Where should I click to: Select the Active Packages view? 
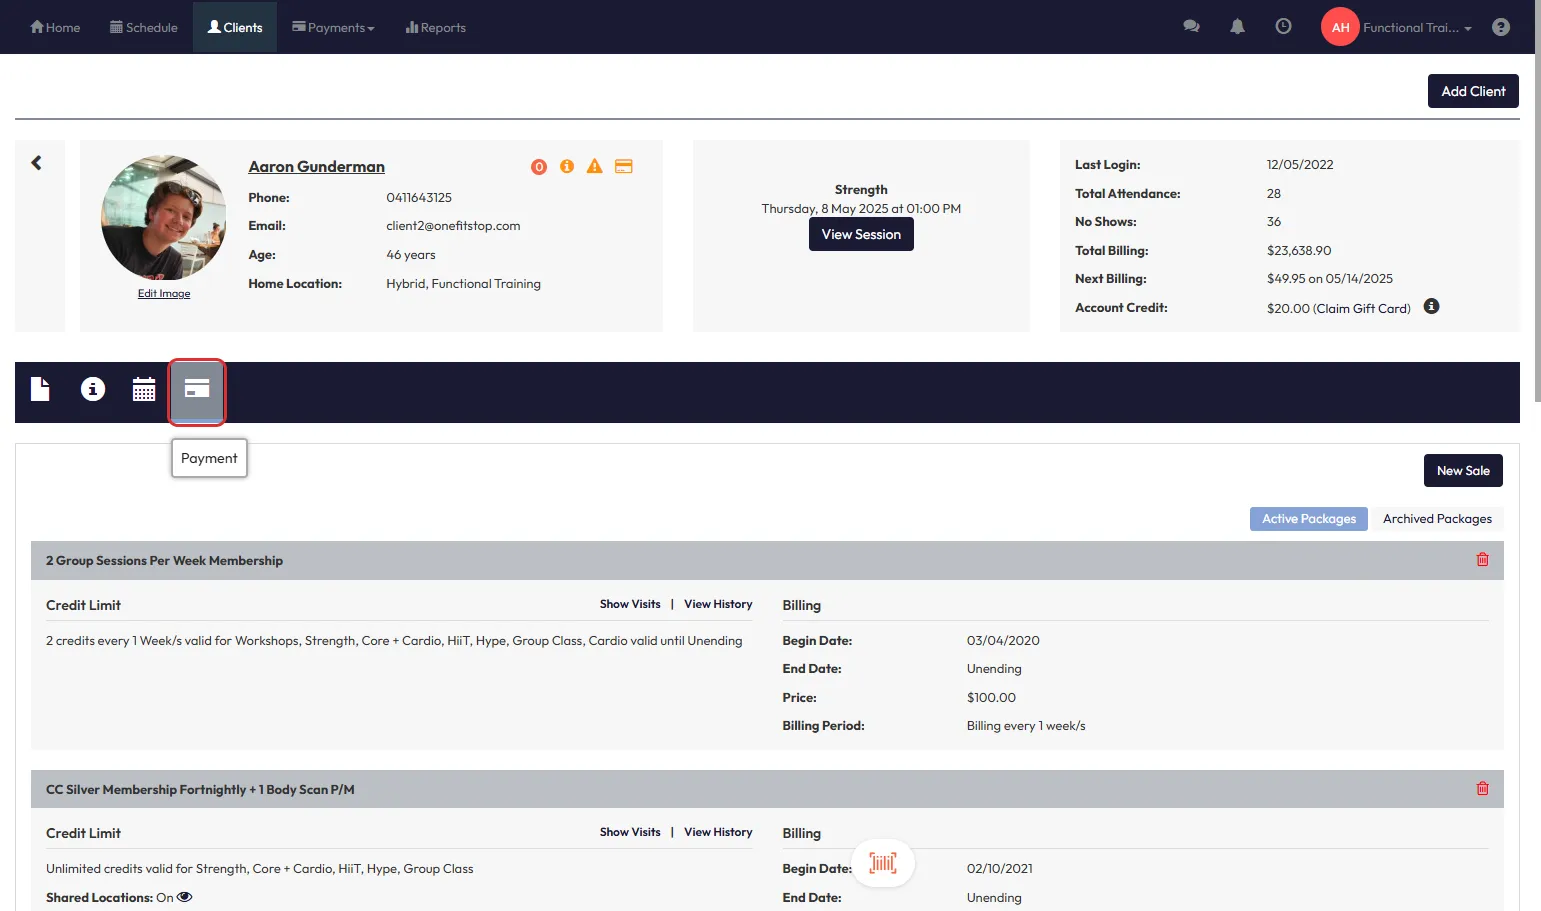click(1308, 519)
